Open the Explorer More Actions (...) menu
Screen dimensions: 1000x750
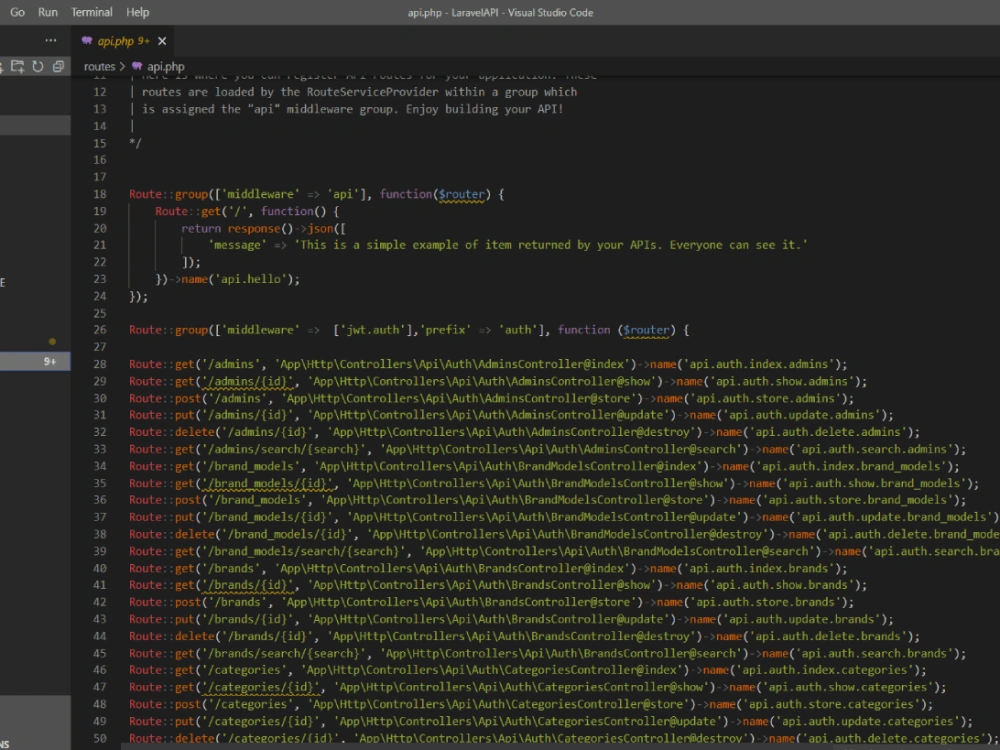click(x=50, y=40)
